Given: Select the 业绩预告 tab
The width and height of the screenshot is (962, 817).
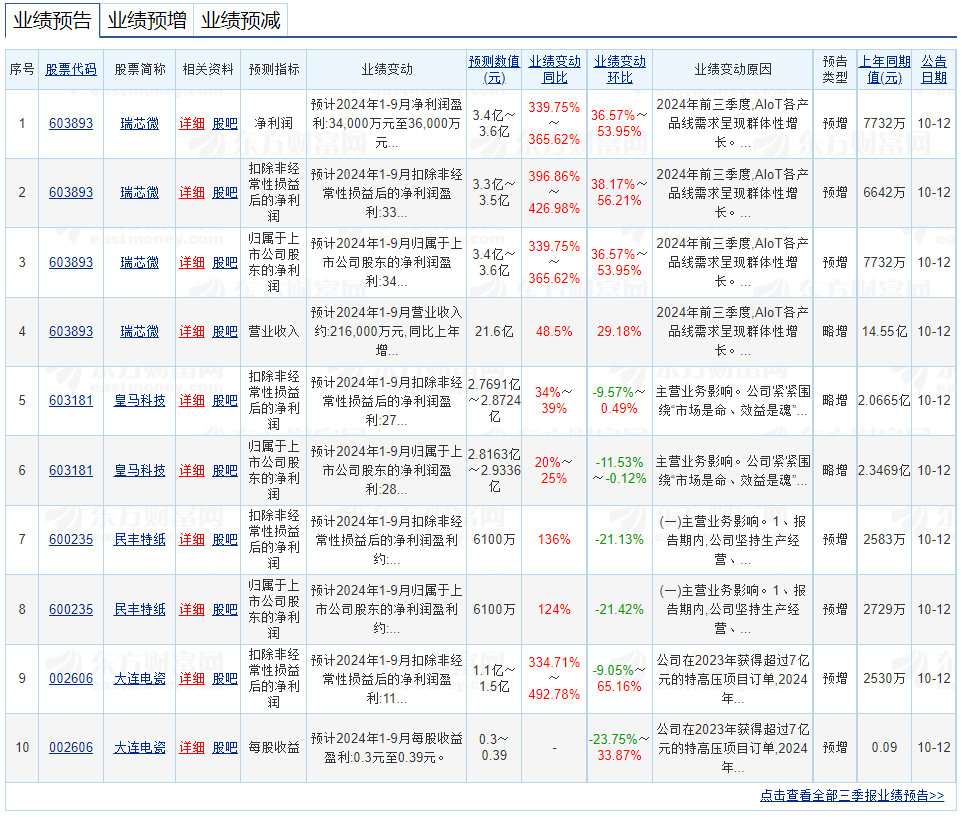Looking at the screenshot, I should point(52,20).
